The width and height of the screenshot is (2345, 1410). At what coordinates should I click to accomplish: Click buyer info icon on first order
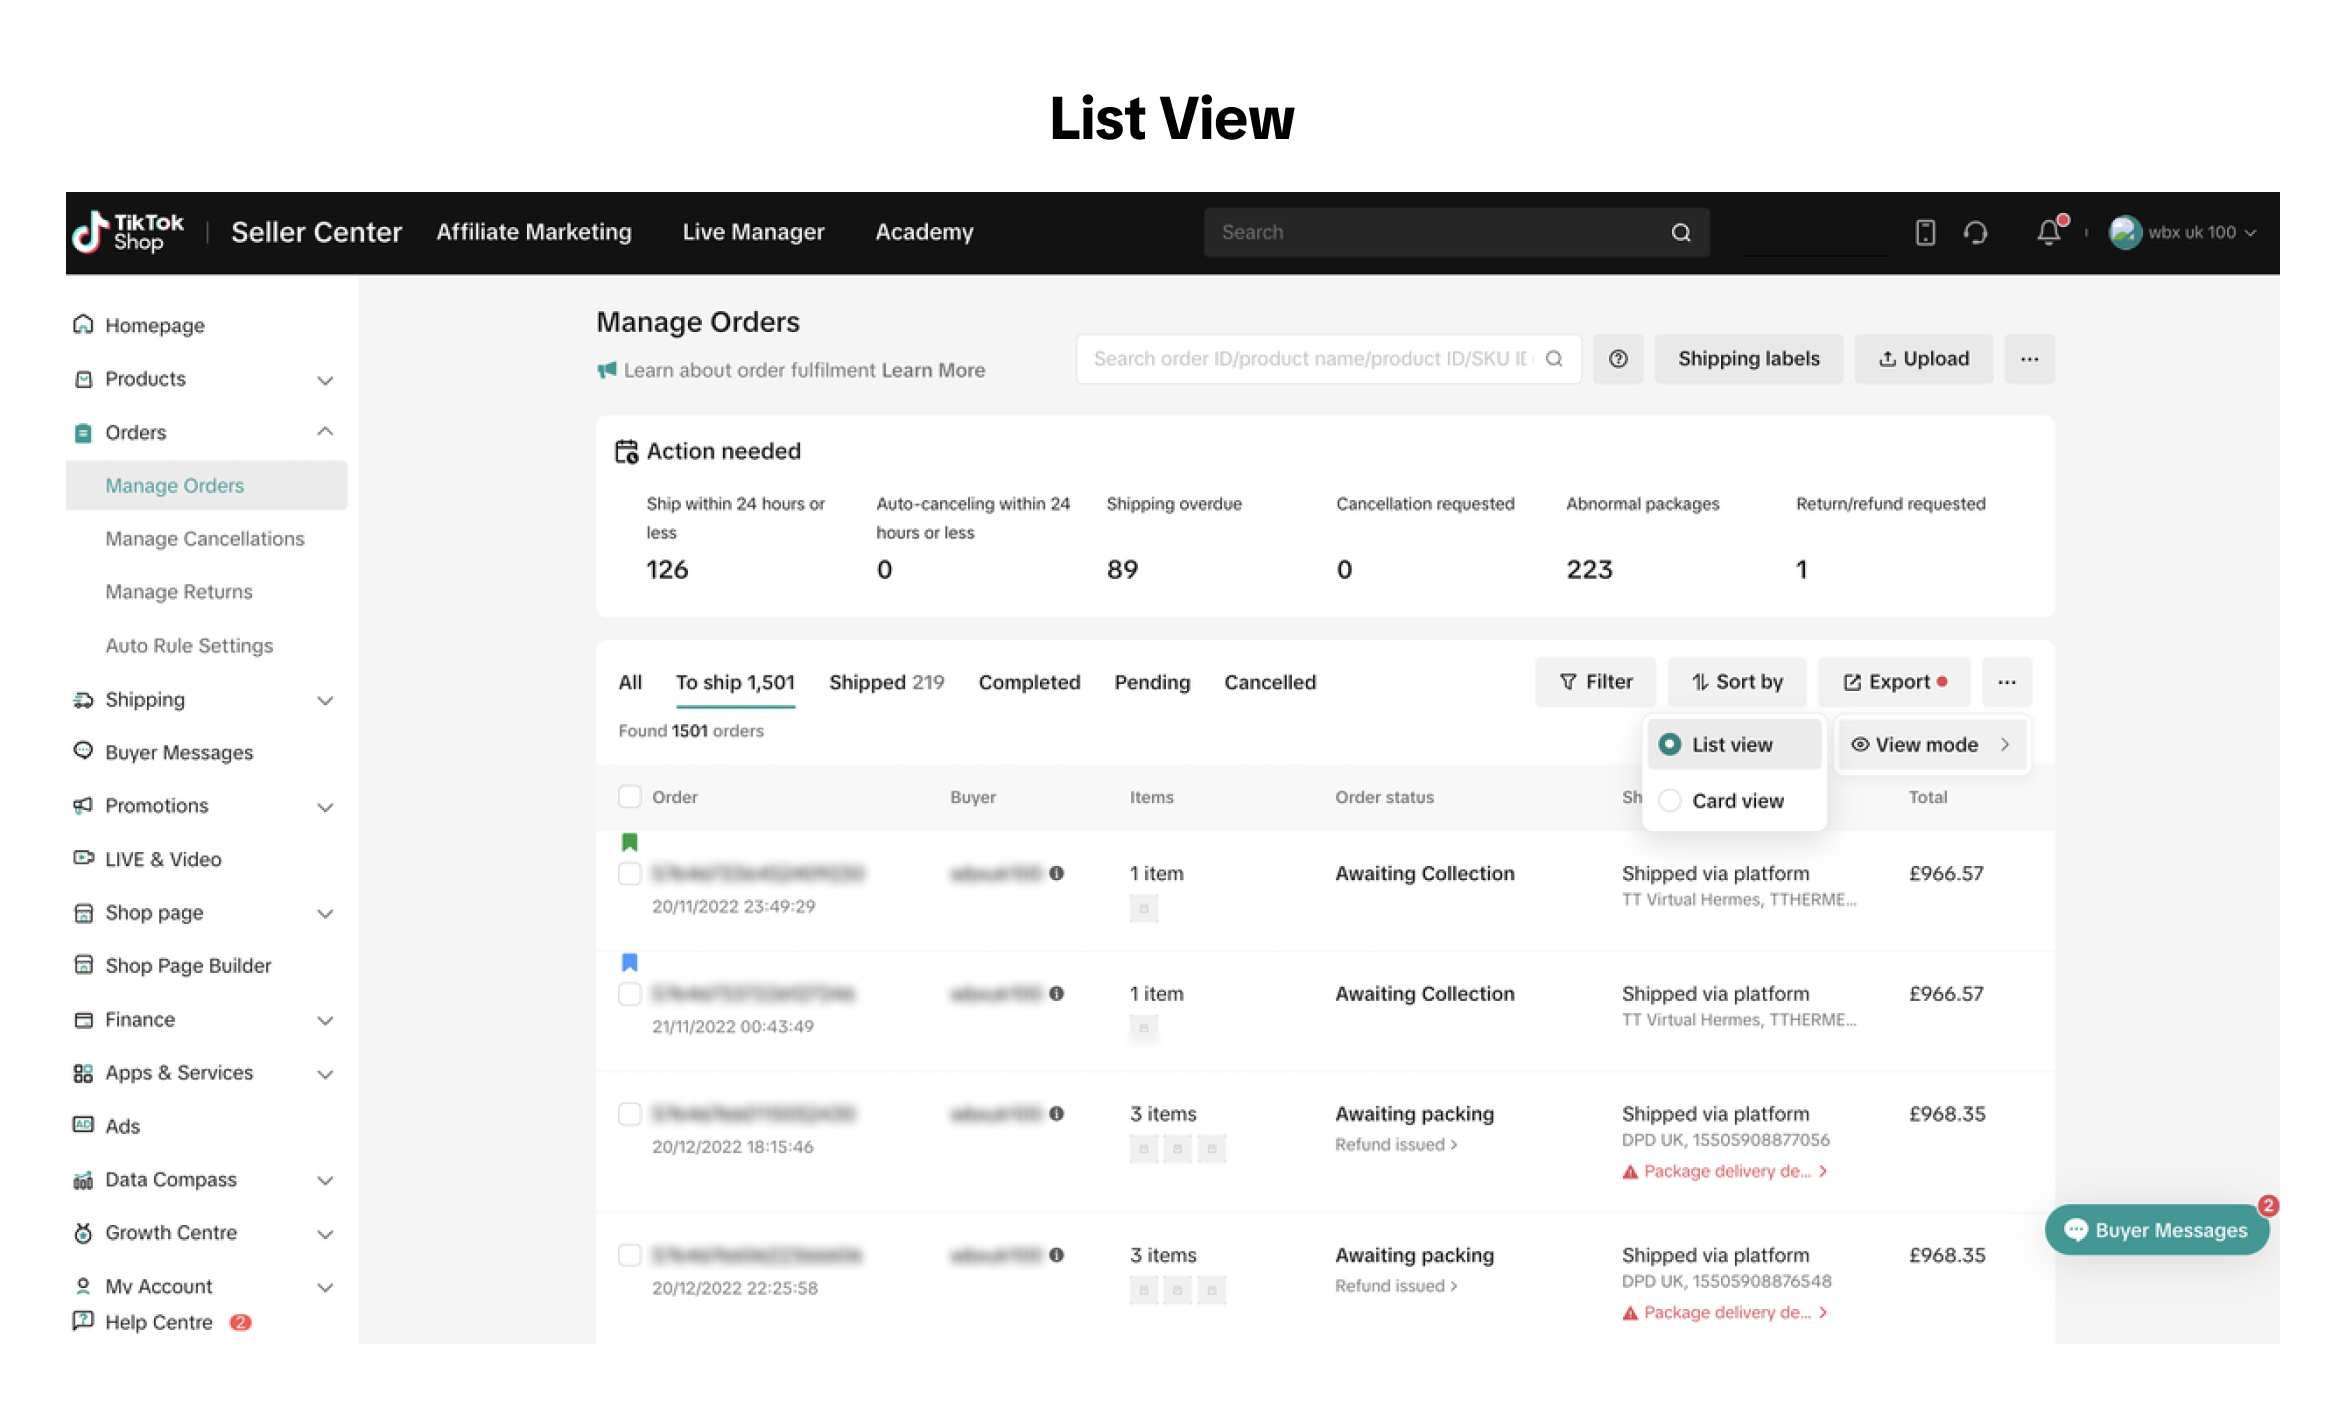[x=1056, y=873]
